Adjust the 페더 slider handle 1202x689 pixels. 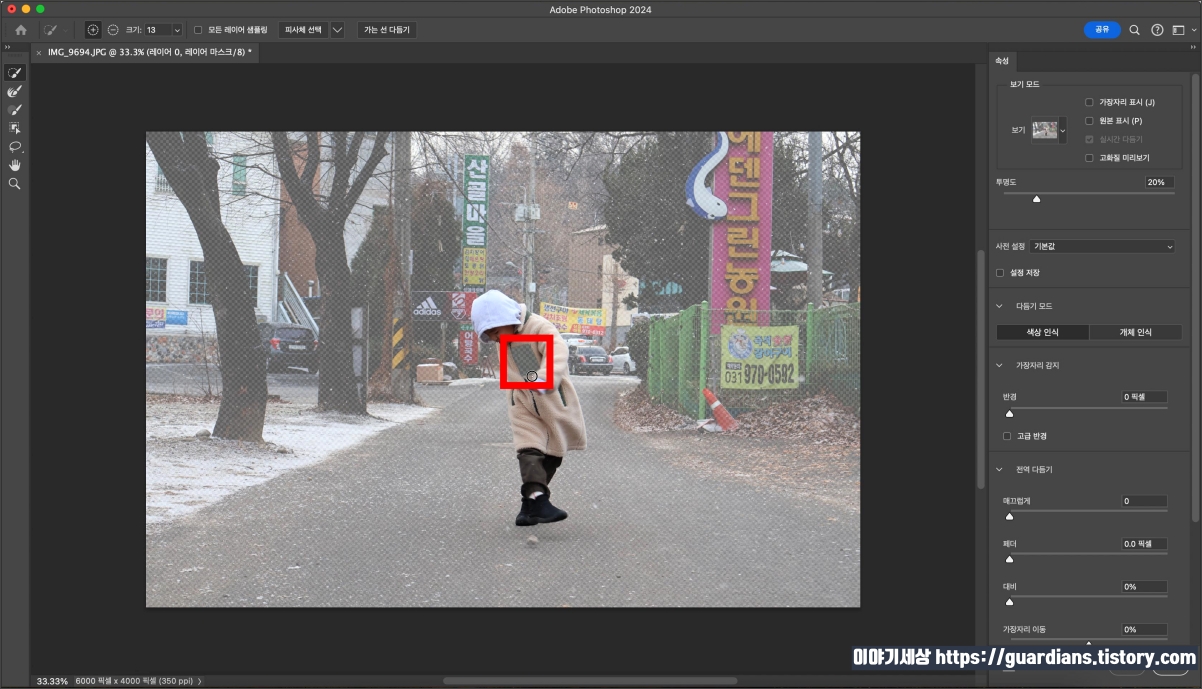click(1009, 560)
